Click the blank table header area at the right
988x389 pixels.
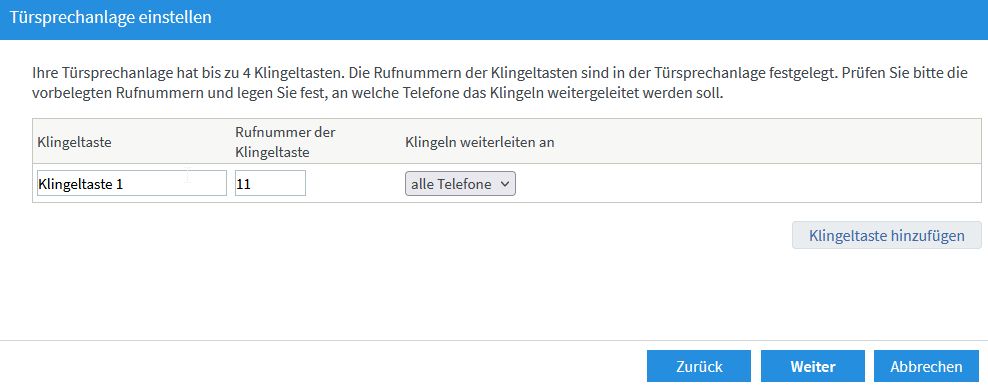click(769, 142)
